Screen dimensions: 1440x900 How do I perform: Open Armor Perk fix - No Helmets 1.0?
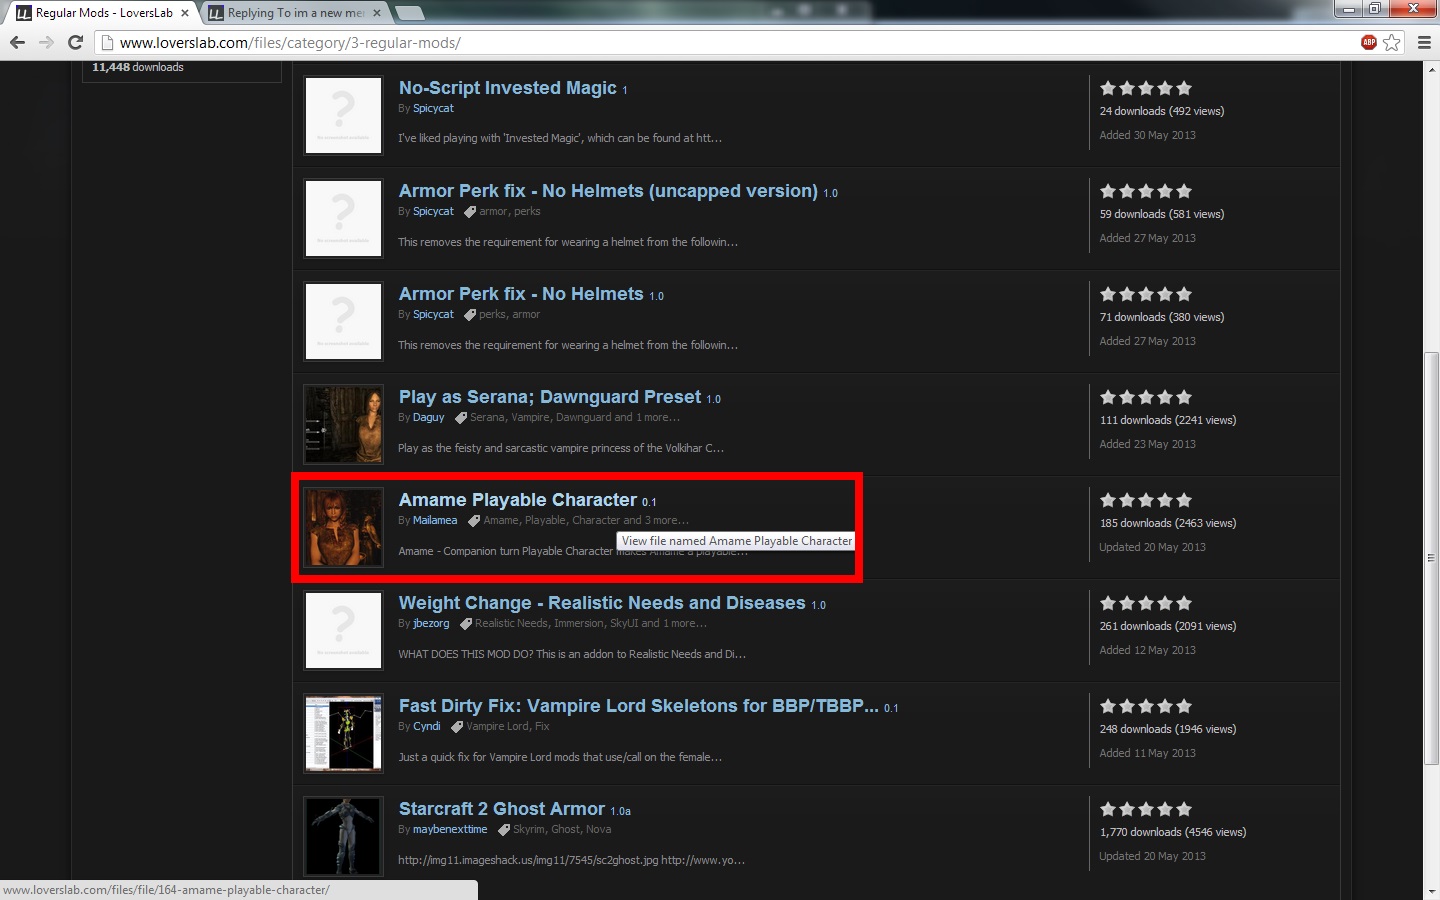[521, 294]
